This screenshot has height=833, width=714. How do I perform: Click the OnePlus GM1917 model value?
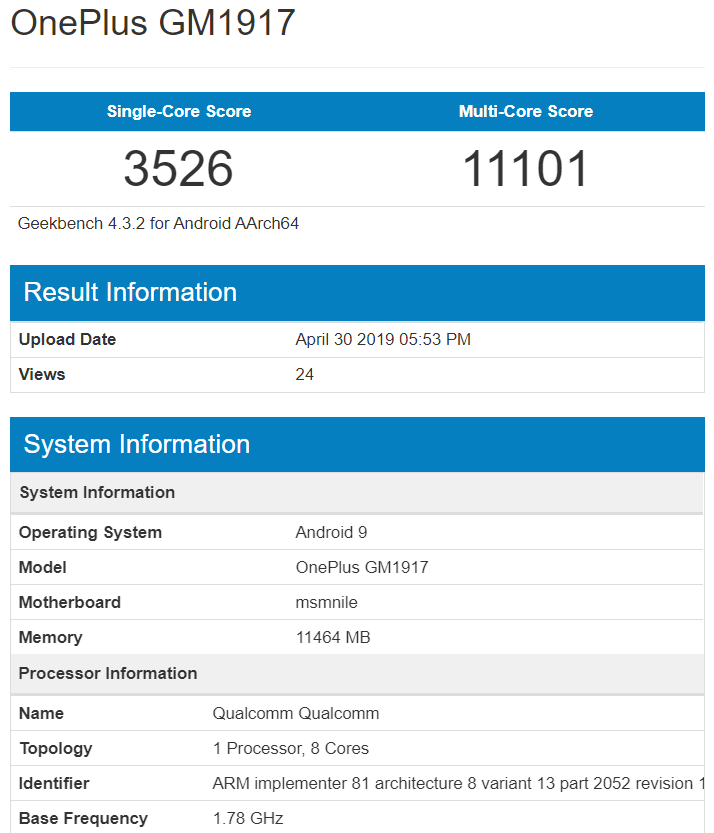pyautogui.click(x=362, y=567)
